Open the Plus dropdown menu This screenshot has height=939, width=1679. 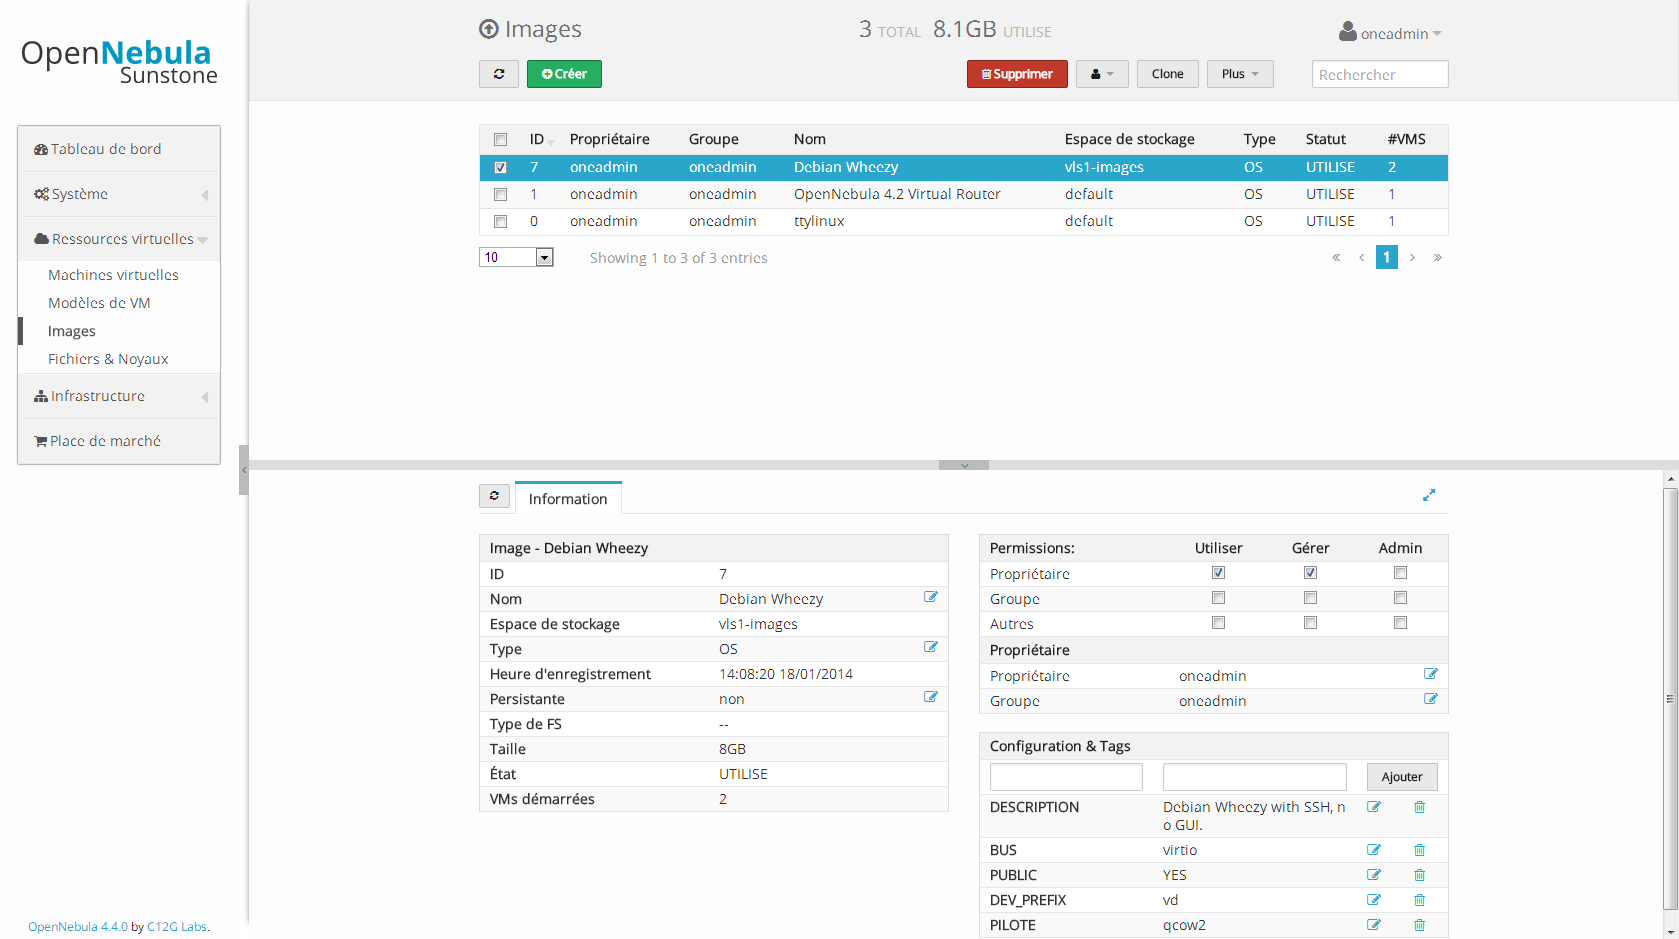point(1240,74)
